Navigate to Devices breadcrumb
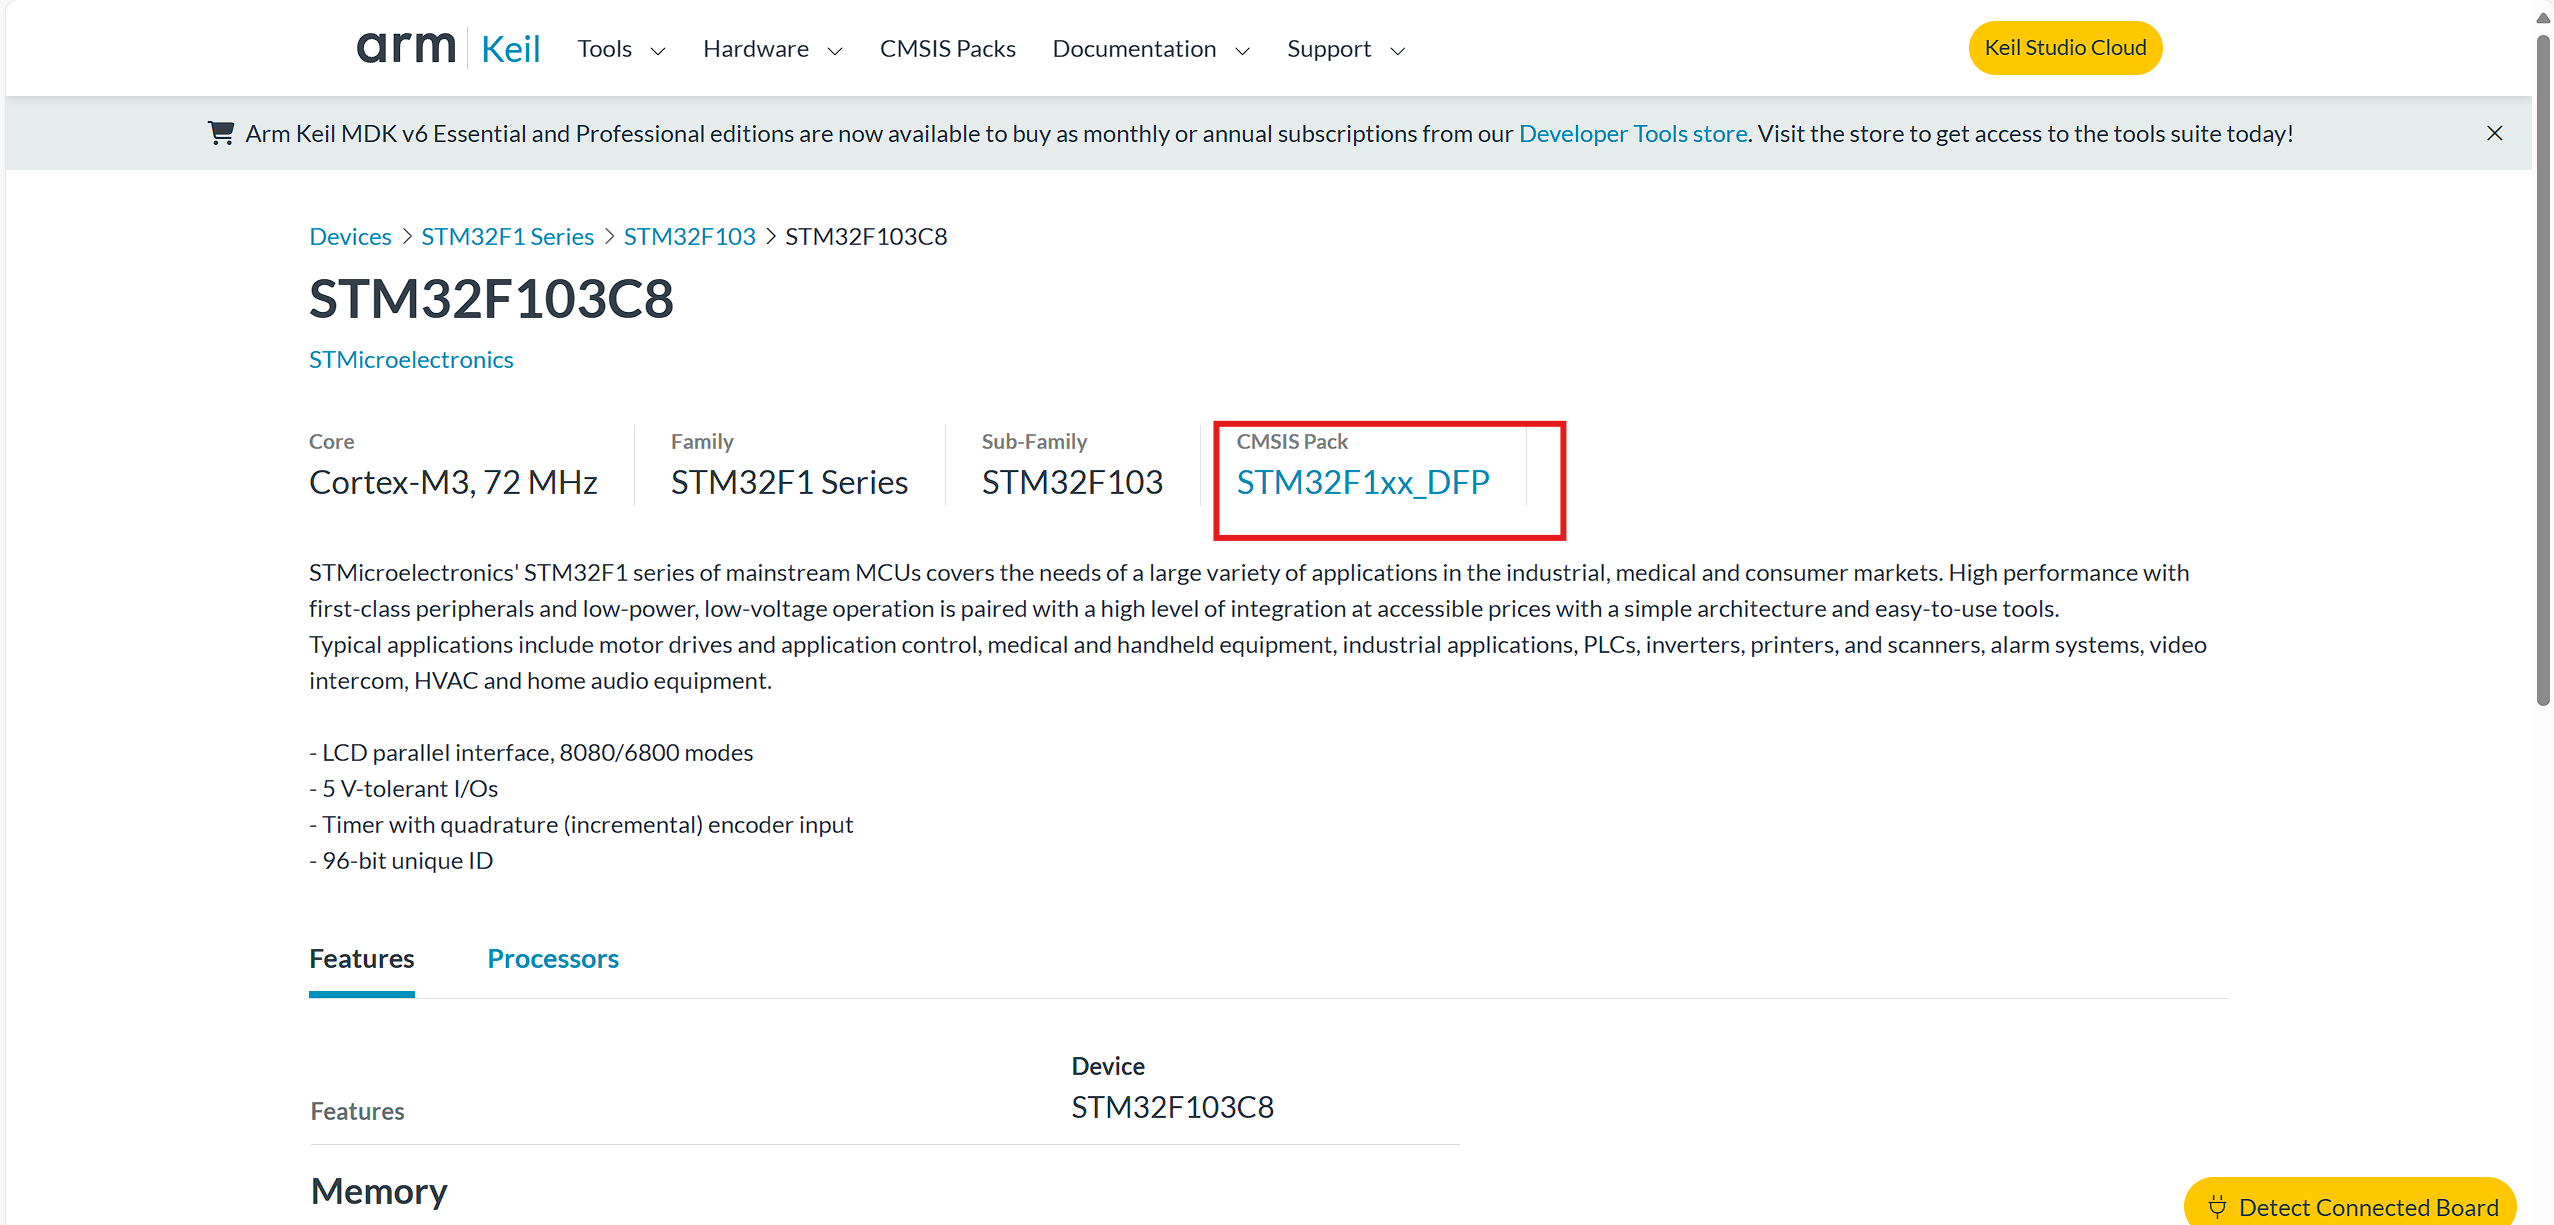 350,236
